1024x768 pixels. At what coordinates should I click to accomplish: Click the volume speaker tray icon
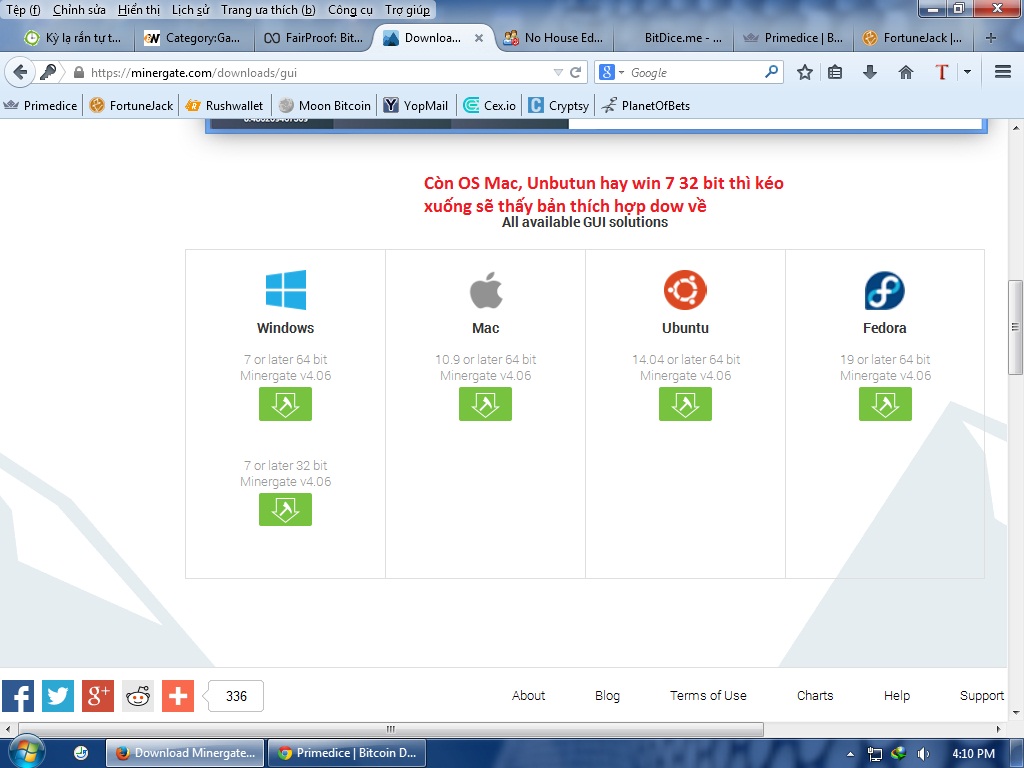click(x=923, y=754)
